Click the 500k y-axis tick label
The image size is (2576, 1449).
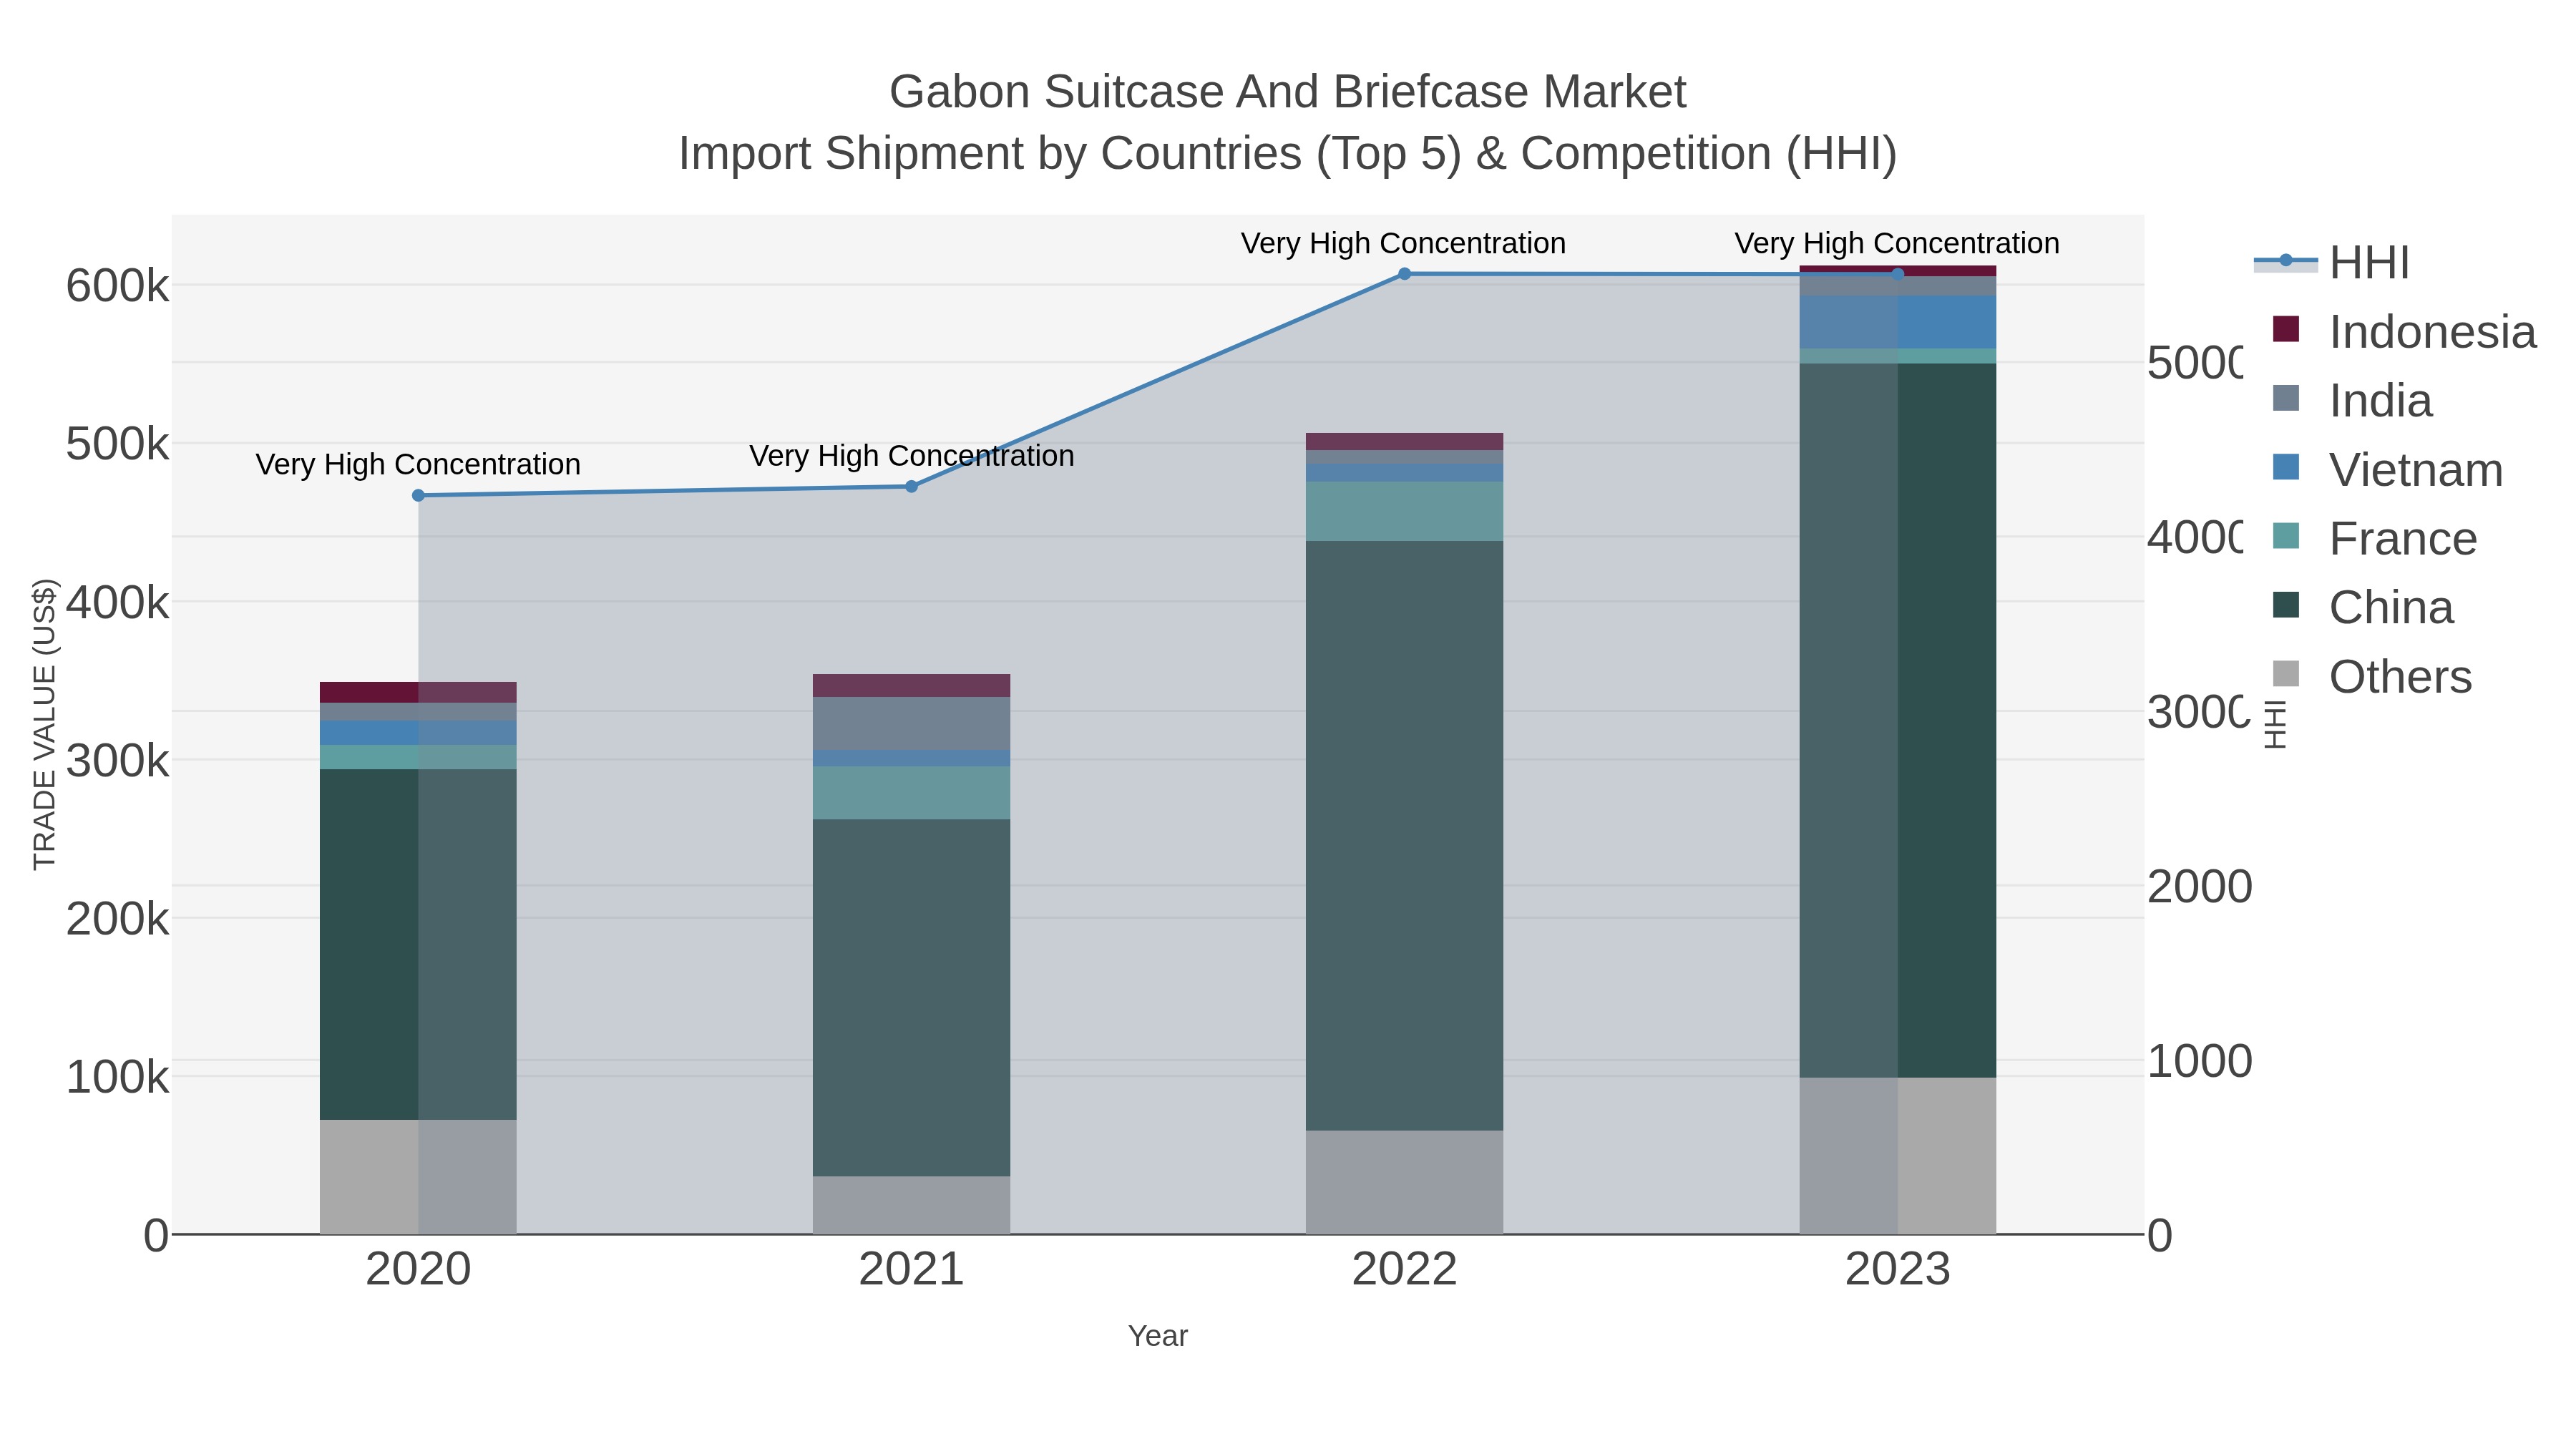(117, 444)
